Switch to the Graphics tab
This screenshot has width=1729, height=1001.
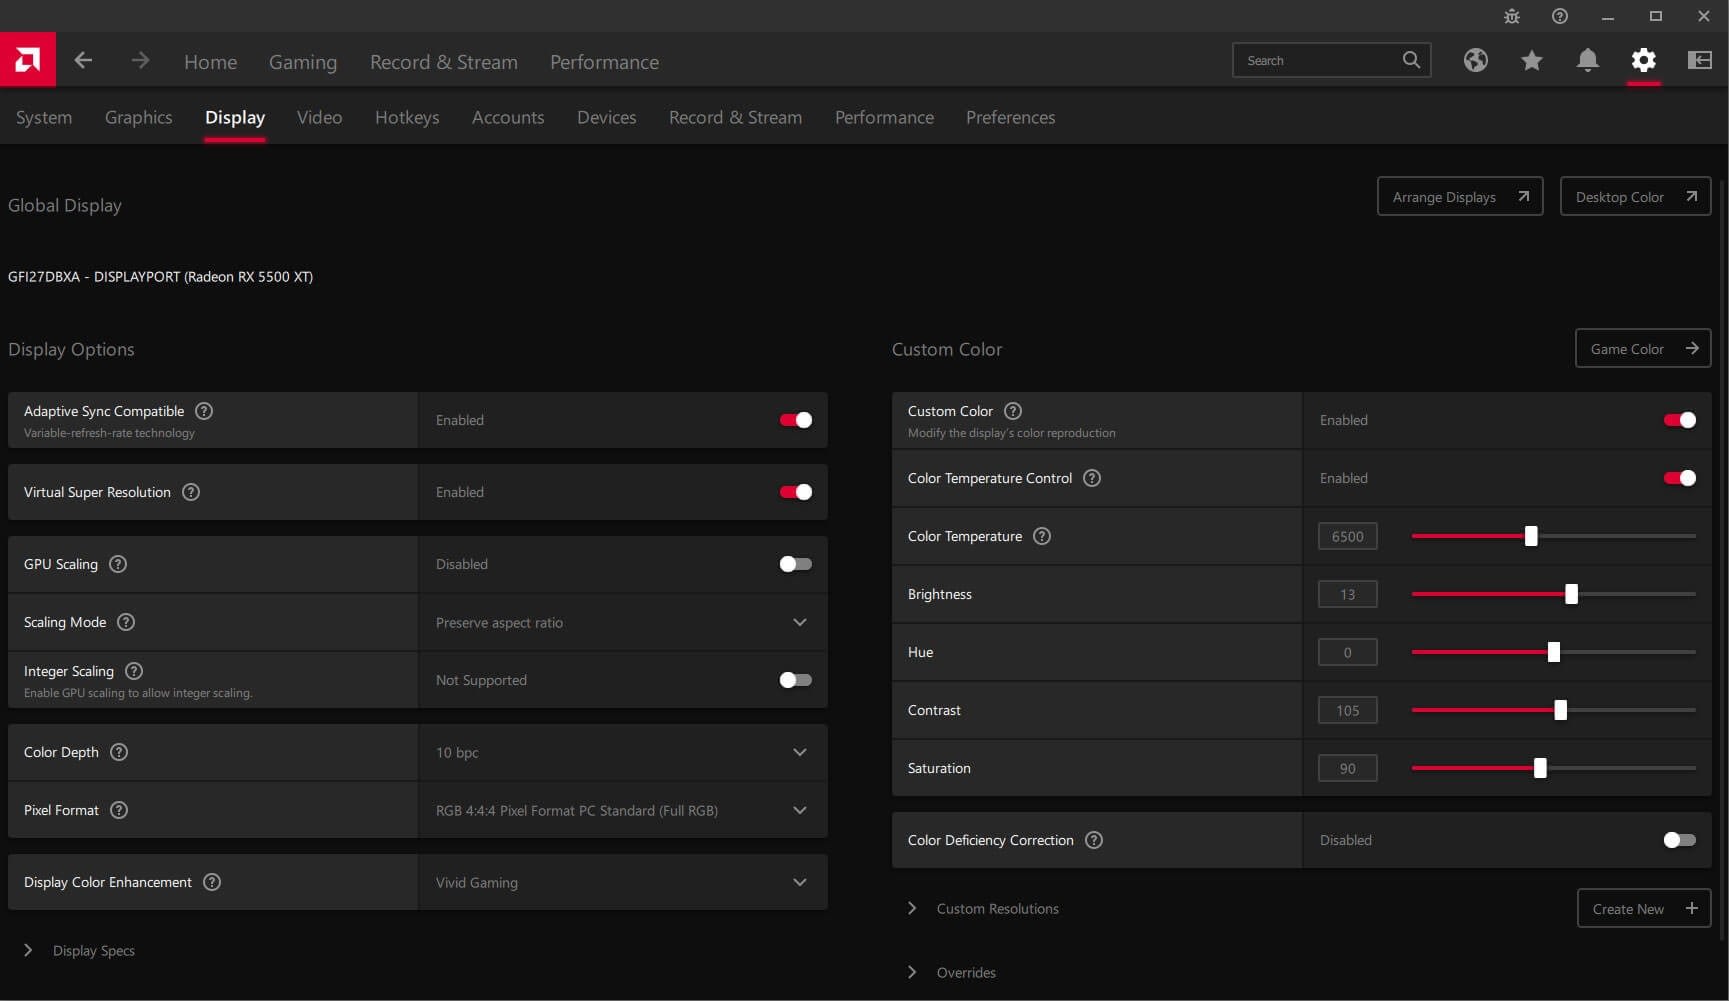tap(139, 117)
